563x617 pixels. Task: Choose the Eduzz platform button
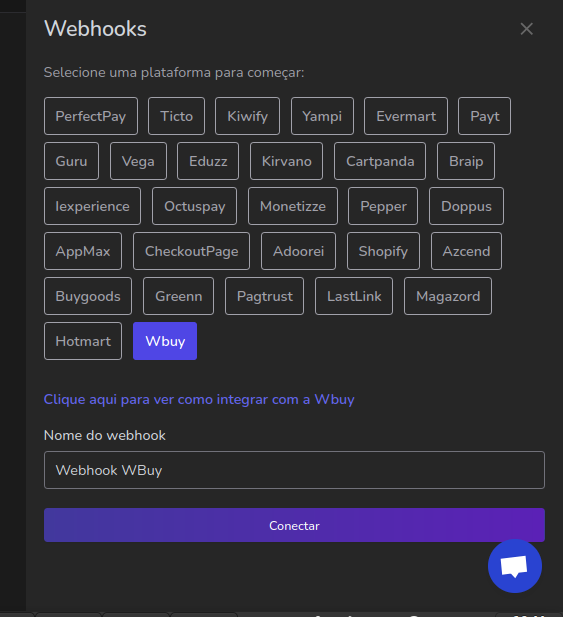coord(208,161)
